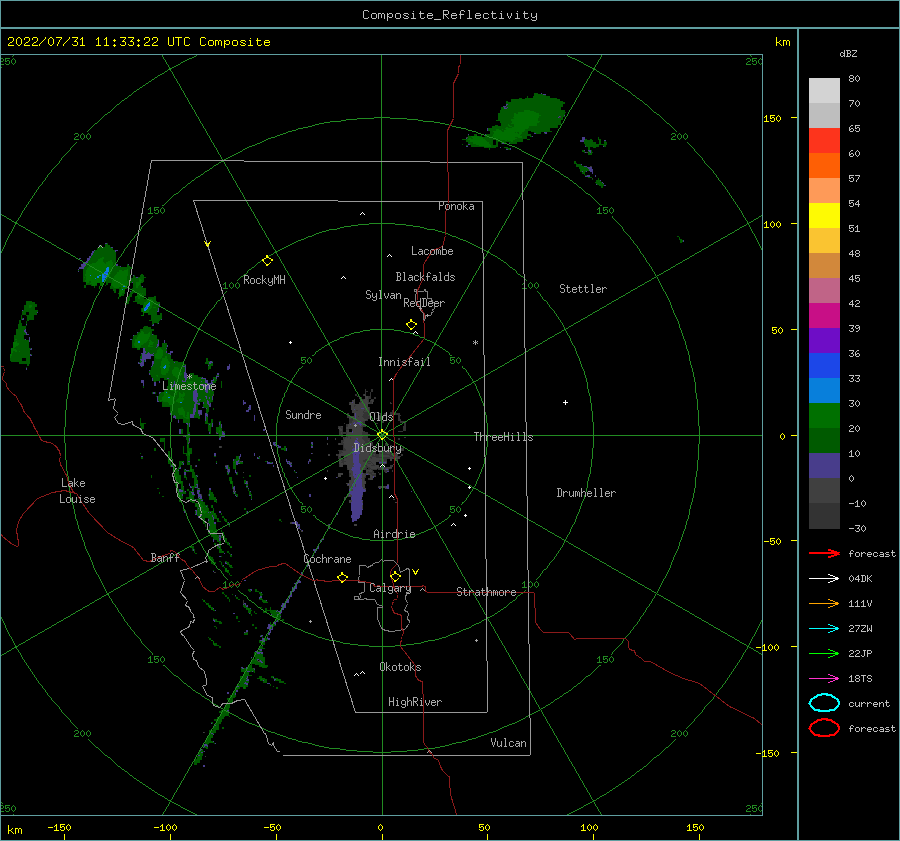Click the orange 111V arrow icon
This screenshot has width=900, height=841.
(824, 603)
